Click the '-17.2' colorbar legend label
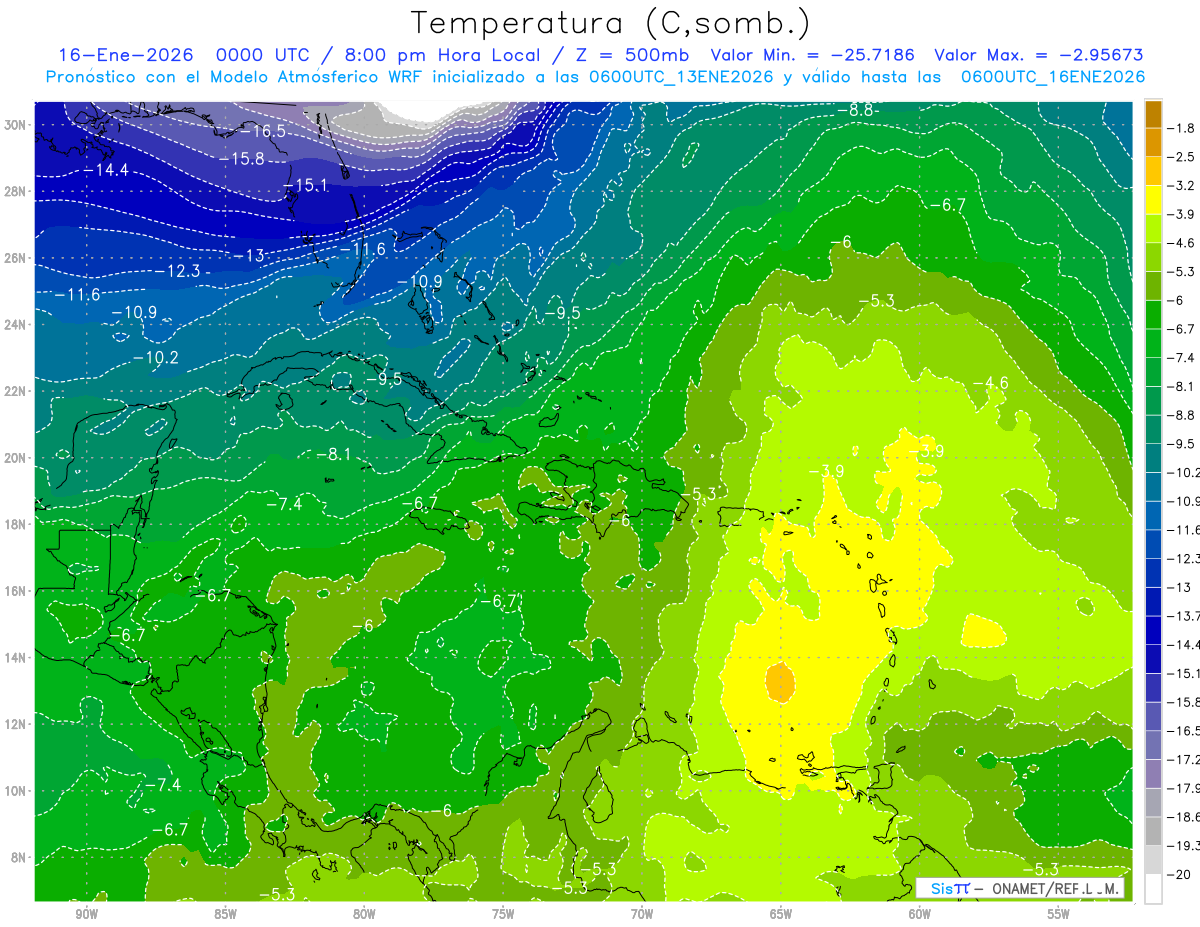1200x927 pixels. [x=1186, y=760]
